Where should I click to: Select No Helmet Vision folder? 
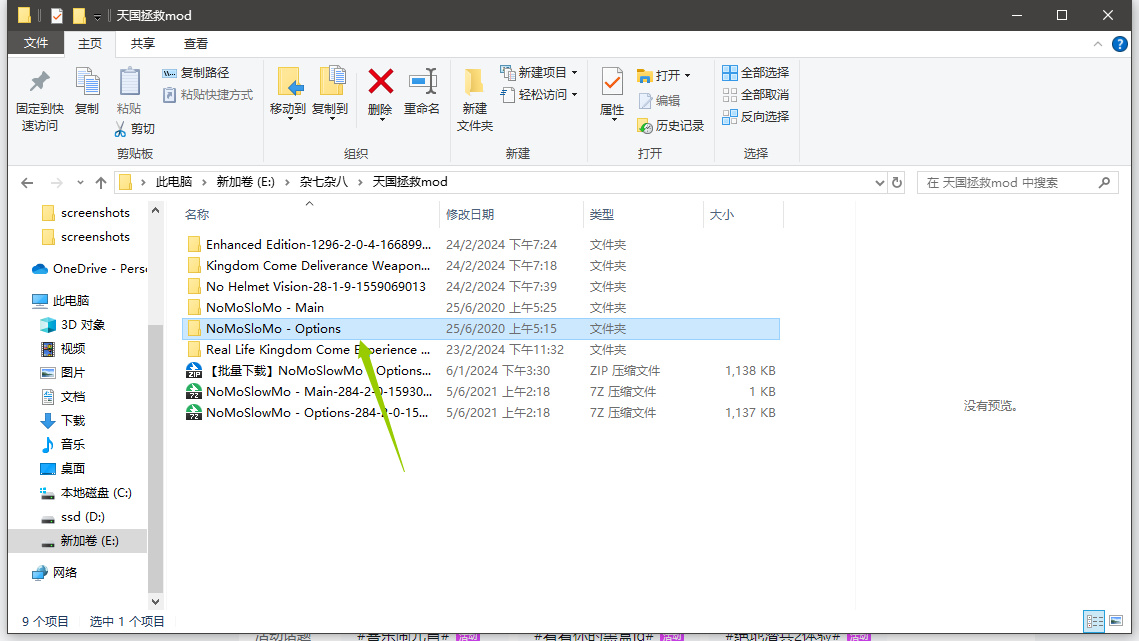point(480,287)
